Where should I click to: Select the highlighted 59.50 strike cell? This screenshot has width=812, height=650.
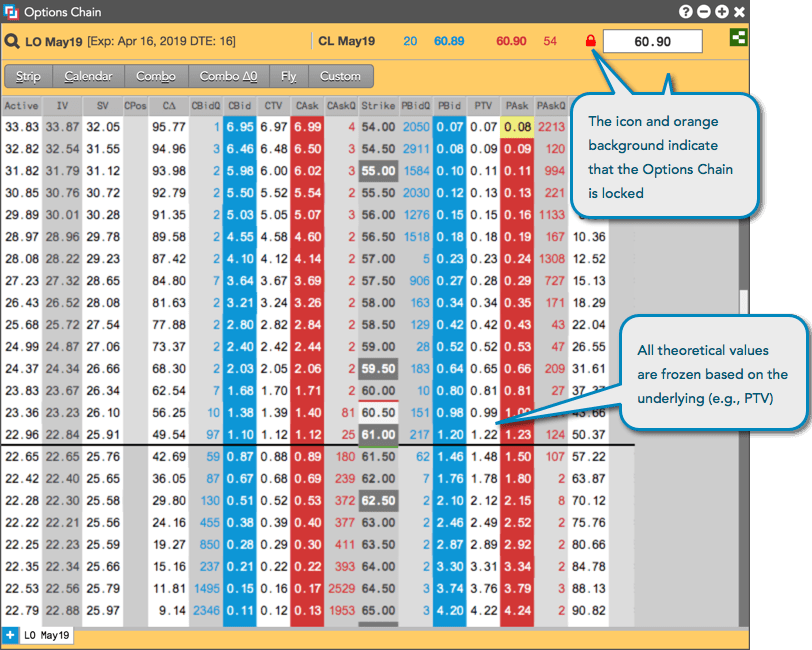click(379, 369)
